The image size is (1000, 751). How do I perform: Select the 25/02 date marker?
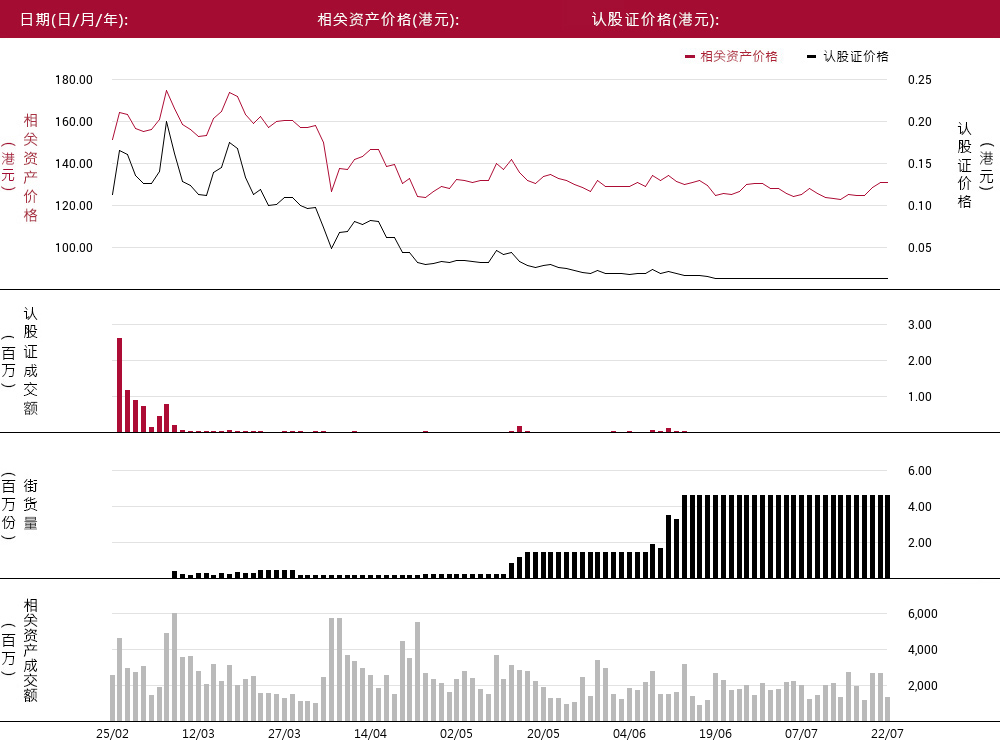(112, 734)
